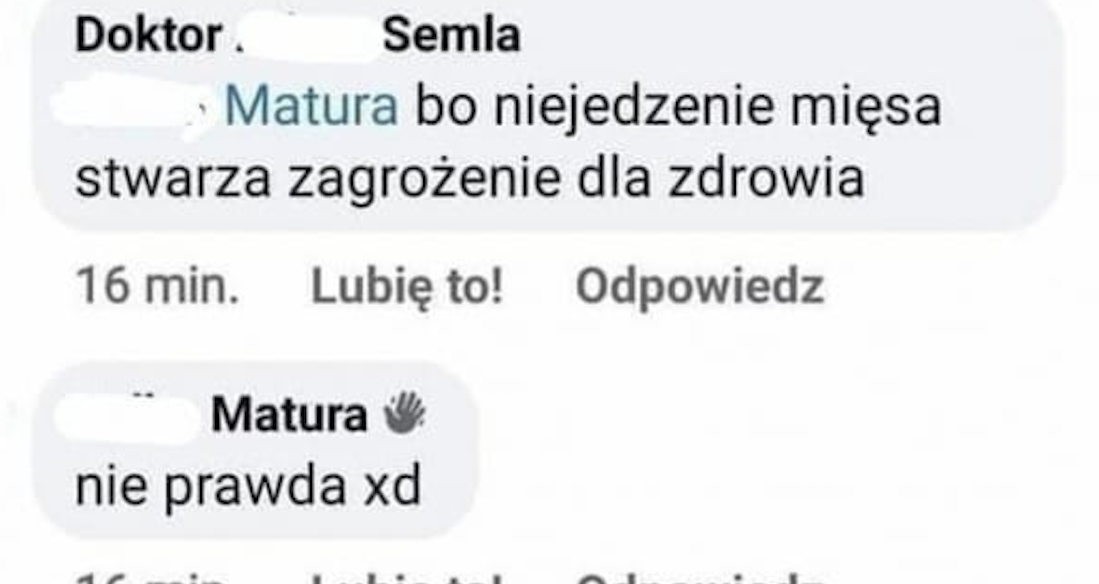The height and width of the screenshot is (584, 1099).
Task: Reply to Doktor Semla's comment via Odpowiedz
Action: [699, 288]
